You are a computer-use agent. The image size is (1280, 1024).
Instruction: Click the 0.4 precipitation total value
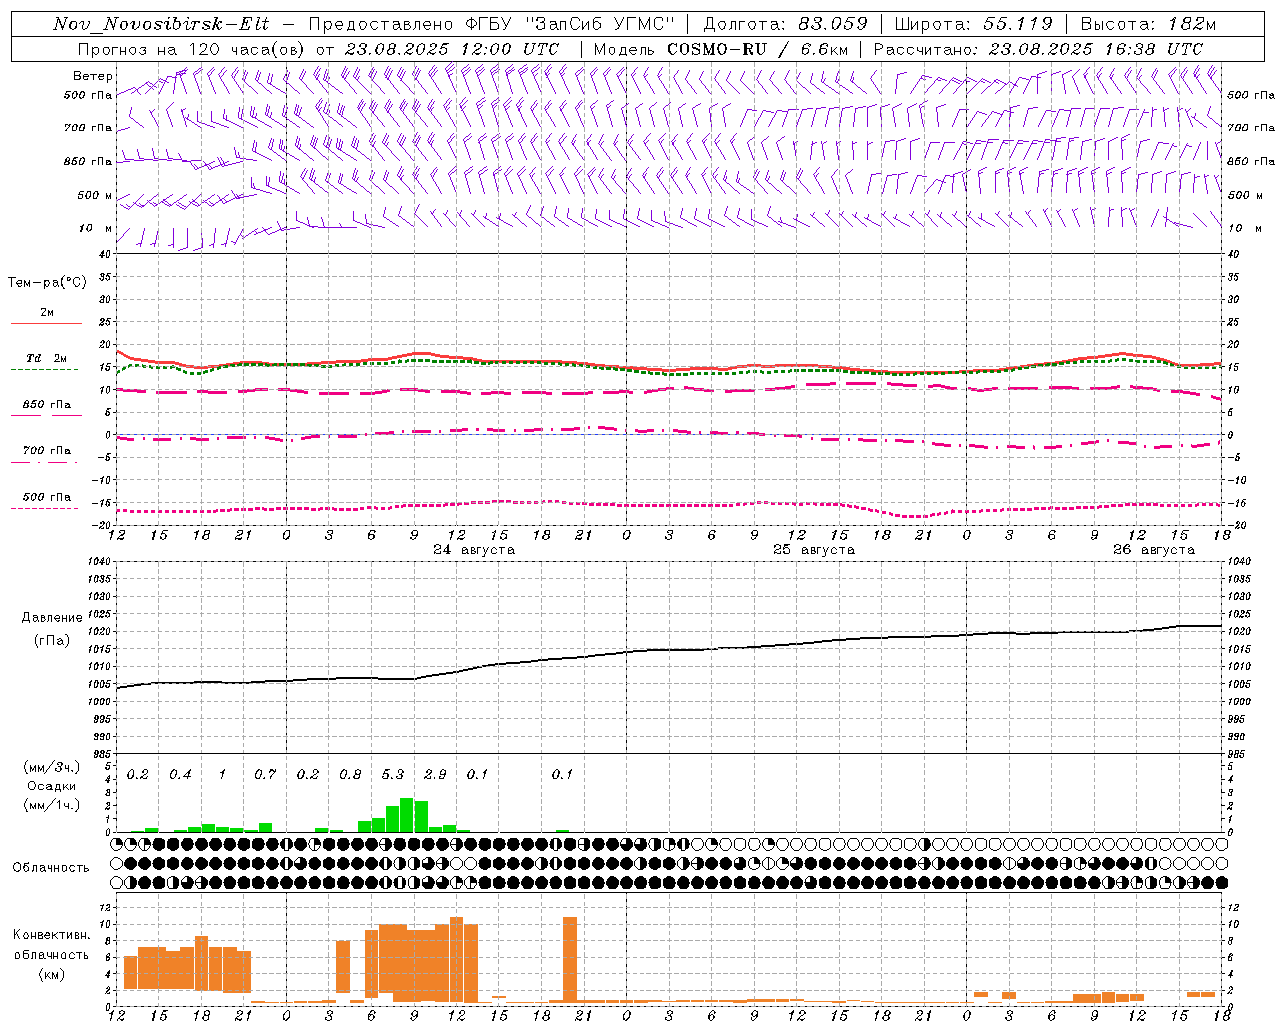(180, 775)
